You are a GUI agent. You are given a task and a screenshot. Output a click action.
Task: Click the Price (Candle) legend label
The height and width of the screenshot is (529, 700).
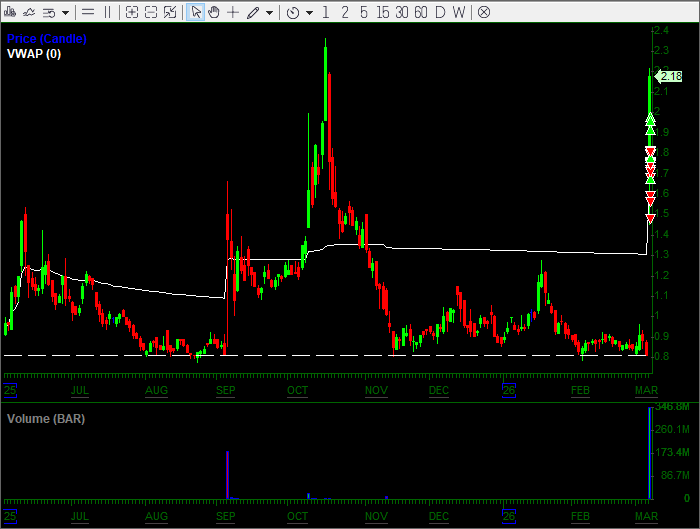[x=46, y=39]
